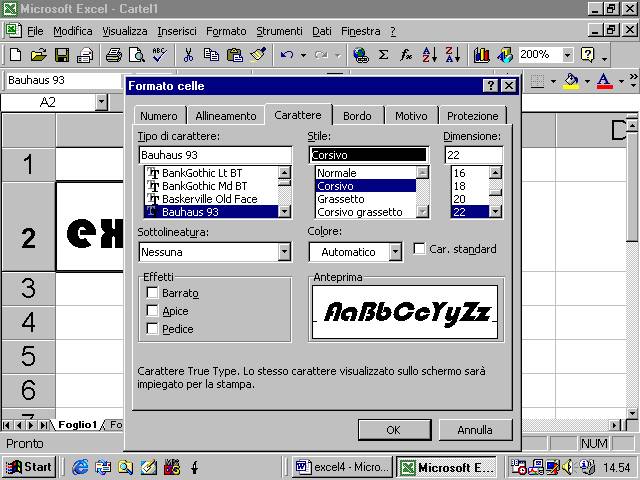The image size is (640, 480).
Task: Click the volume speaker tray icon
Action: tap(567, 467)
